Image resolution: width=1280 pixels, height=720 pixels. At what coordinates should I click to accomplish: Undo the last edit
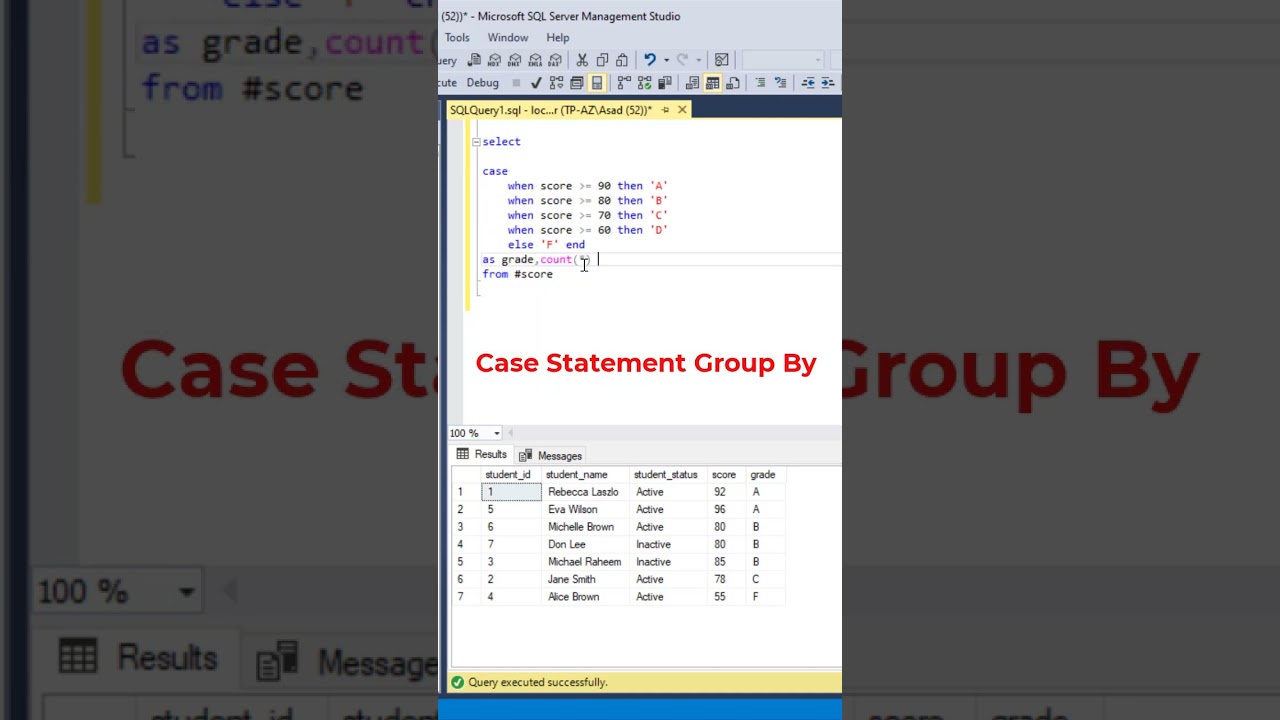[x=650, y=60]
